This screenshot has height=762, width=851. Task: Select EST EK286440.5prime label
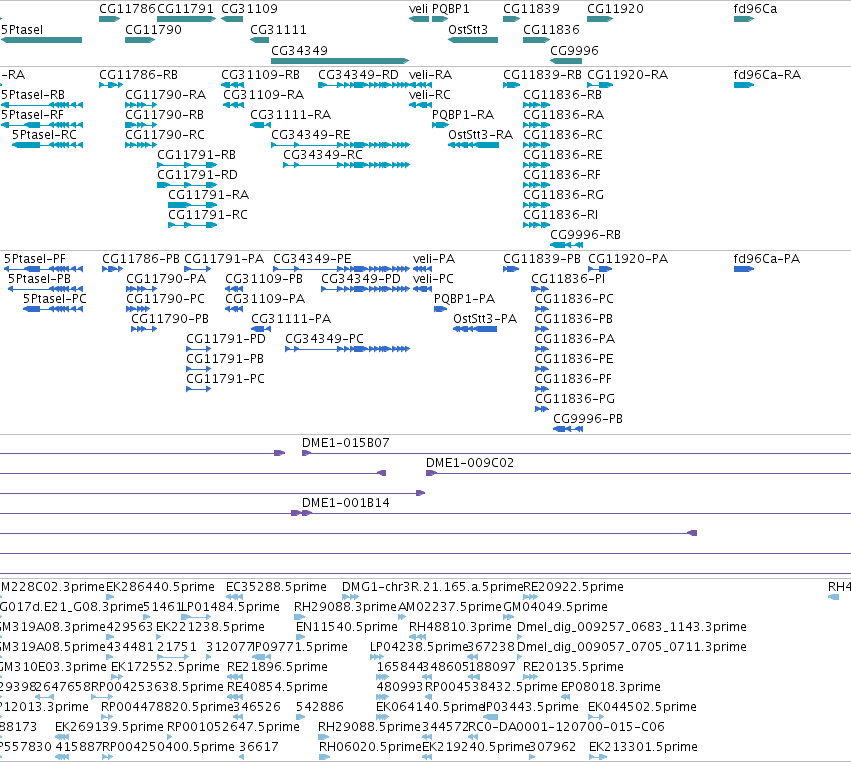160,587
